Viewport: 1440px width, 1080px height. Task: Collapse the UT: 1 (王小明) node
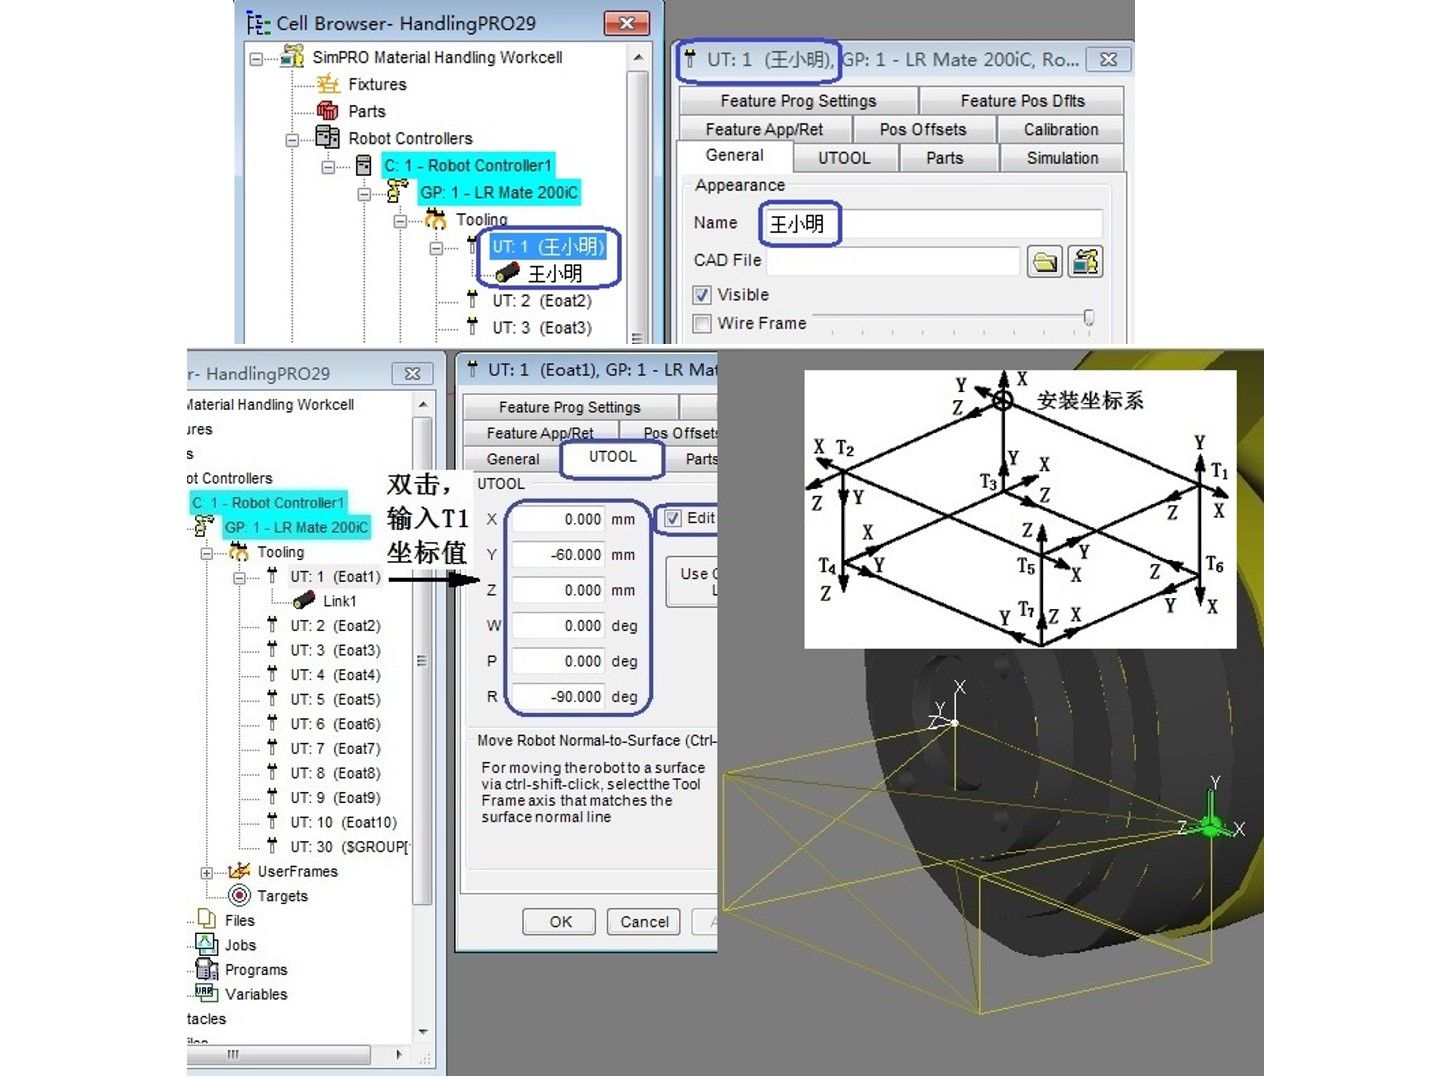click(436, 247)
